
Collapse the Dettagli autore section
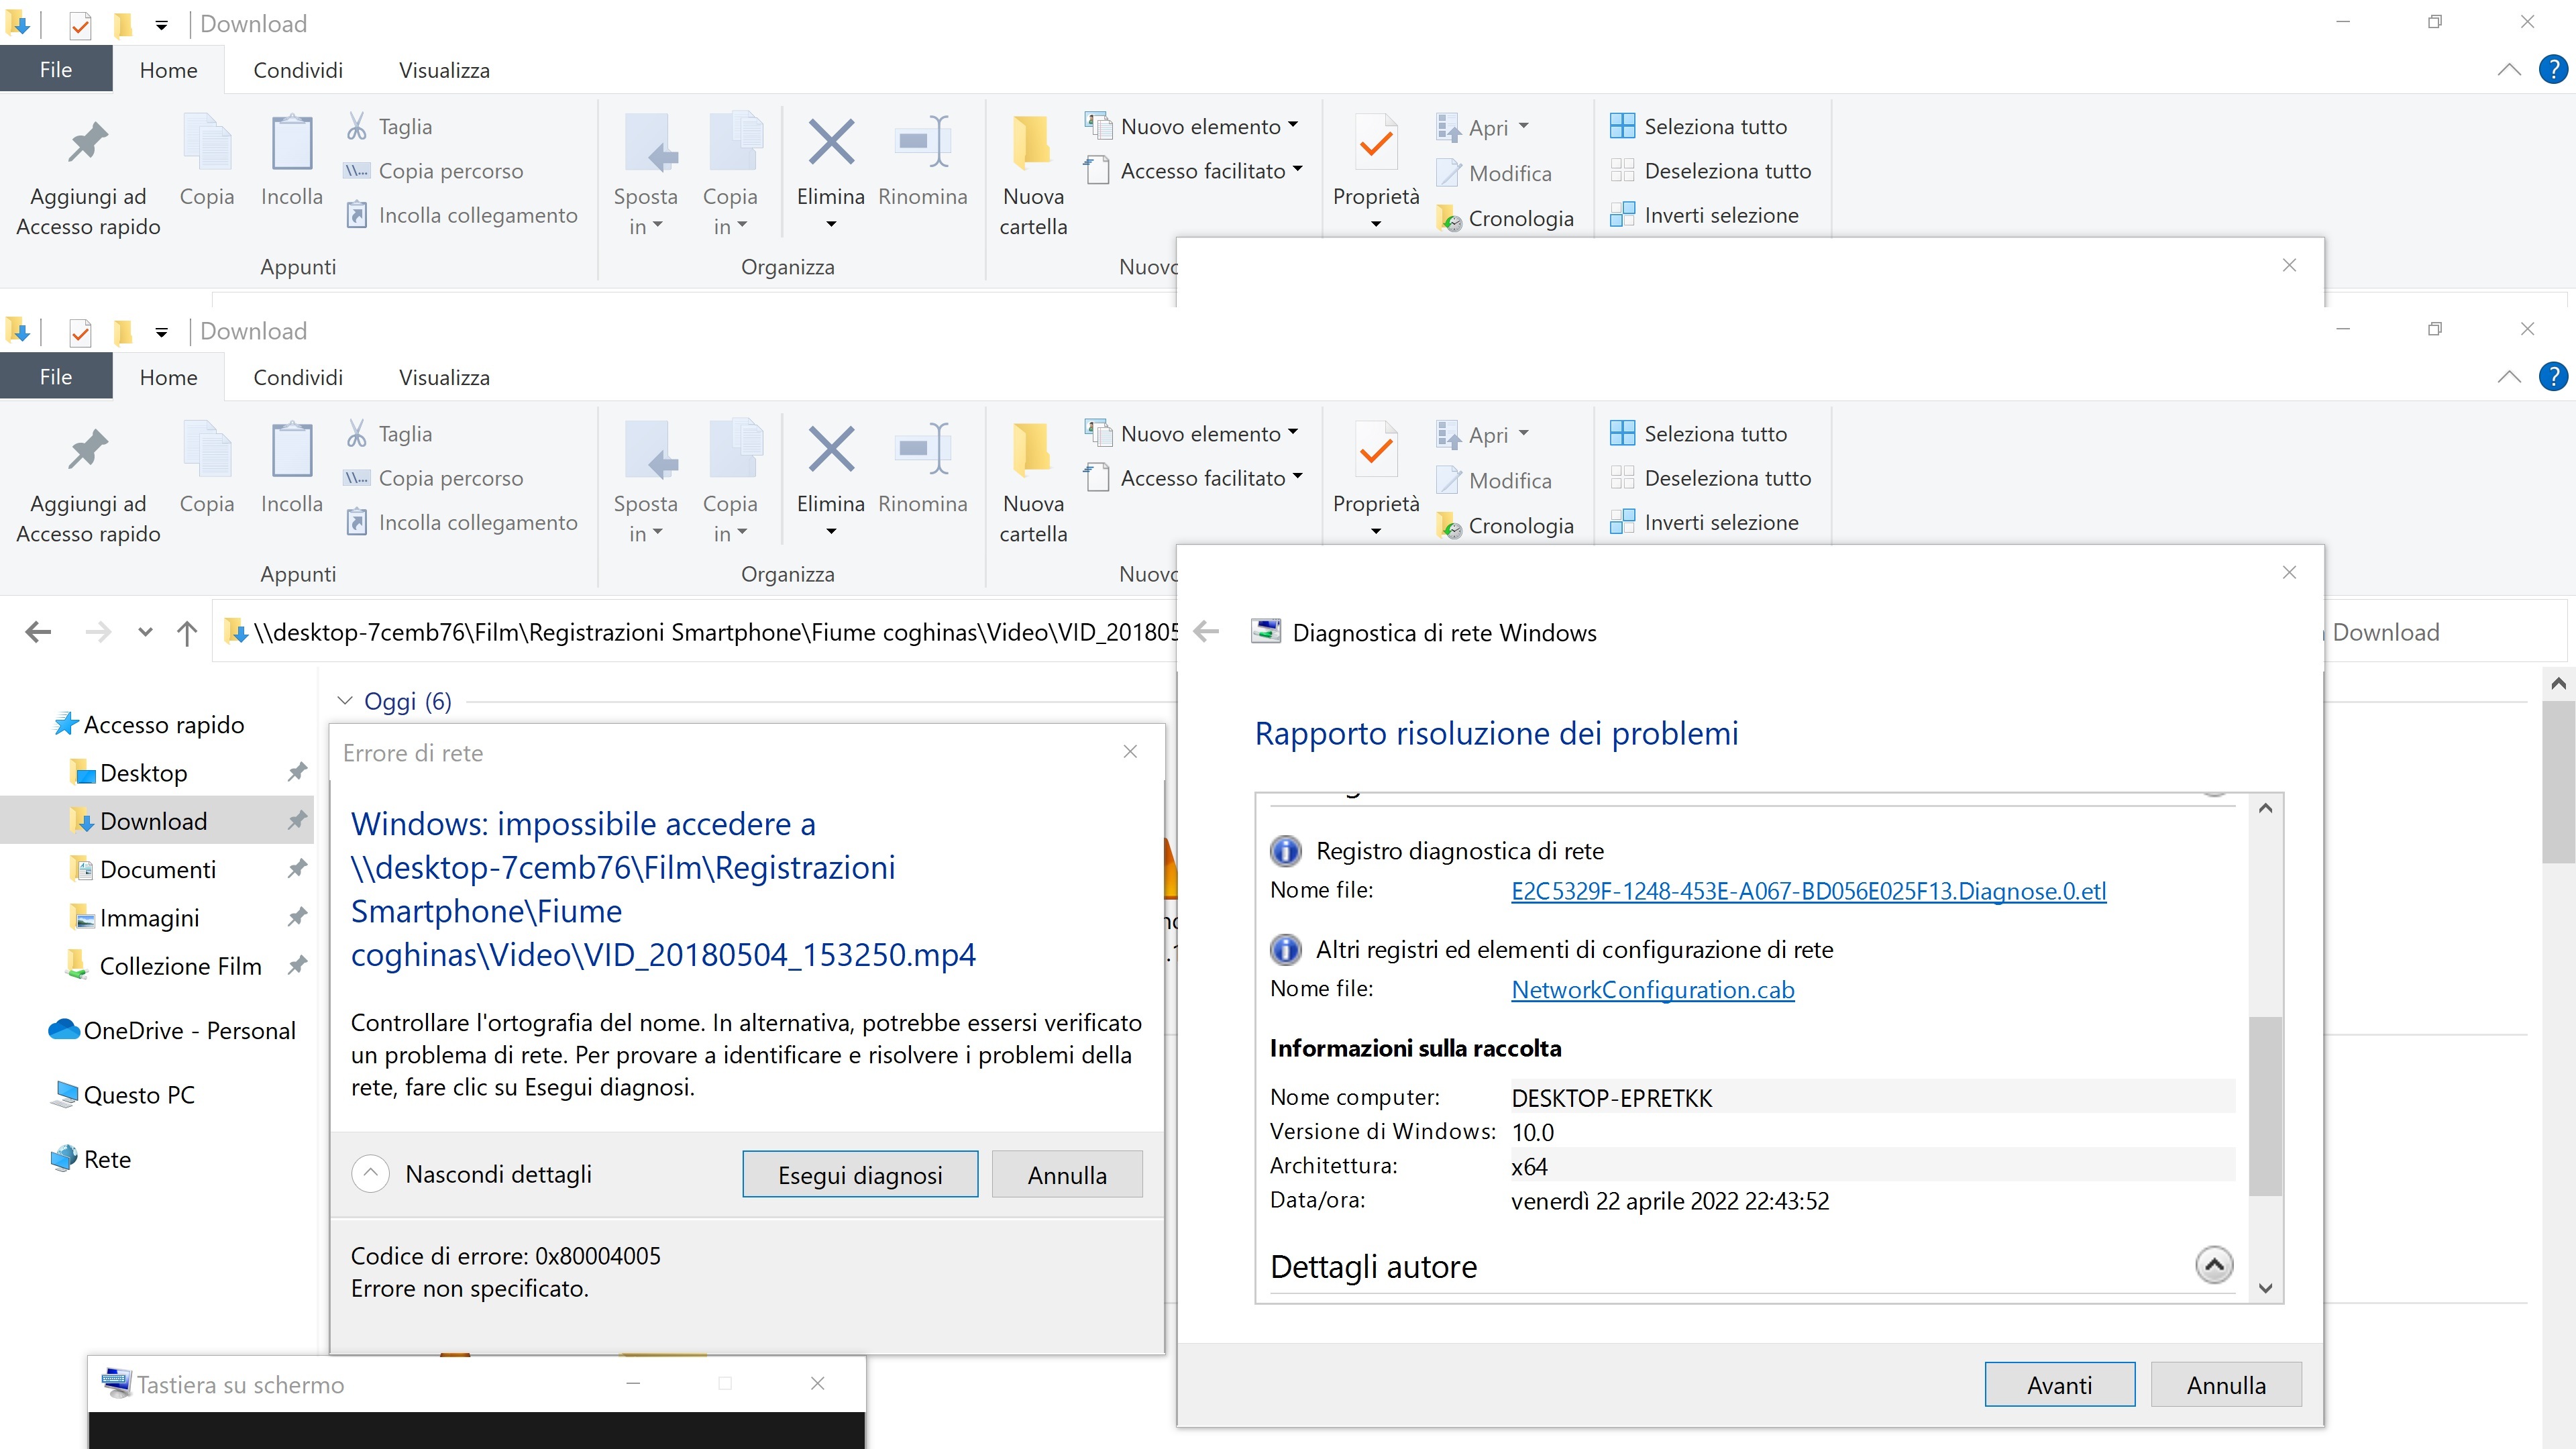pyautogui.click(x=2214, y=1265)
